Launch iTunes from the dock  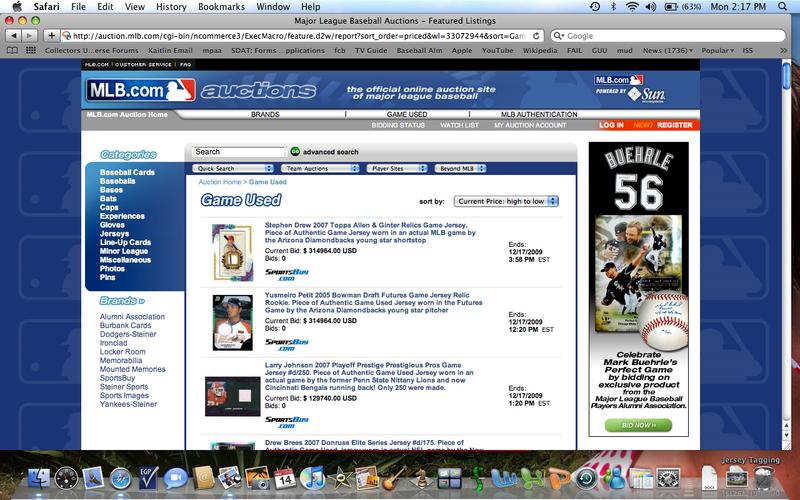[x=312, y=479]
